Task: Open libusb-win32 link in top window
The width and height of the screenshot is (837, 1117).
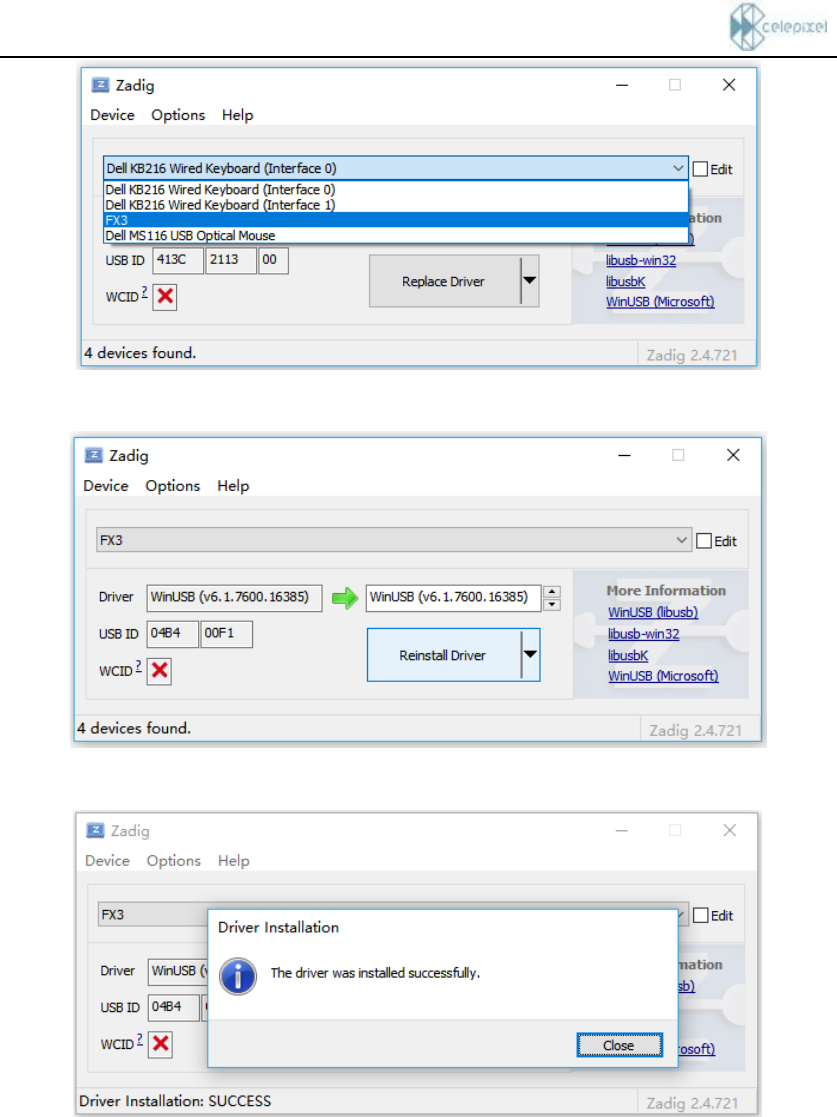Action: [641, 261]
